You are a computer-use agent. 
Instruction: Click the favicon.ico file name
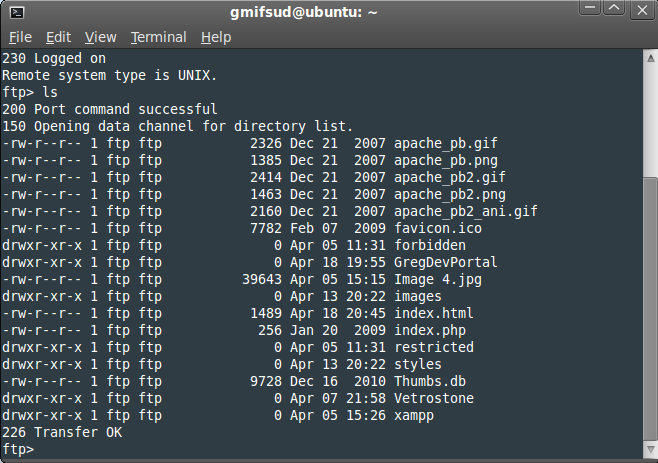(438, 228)
